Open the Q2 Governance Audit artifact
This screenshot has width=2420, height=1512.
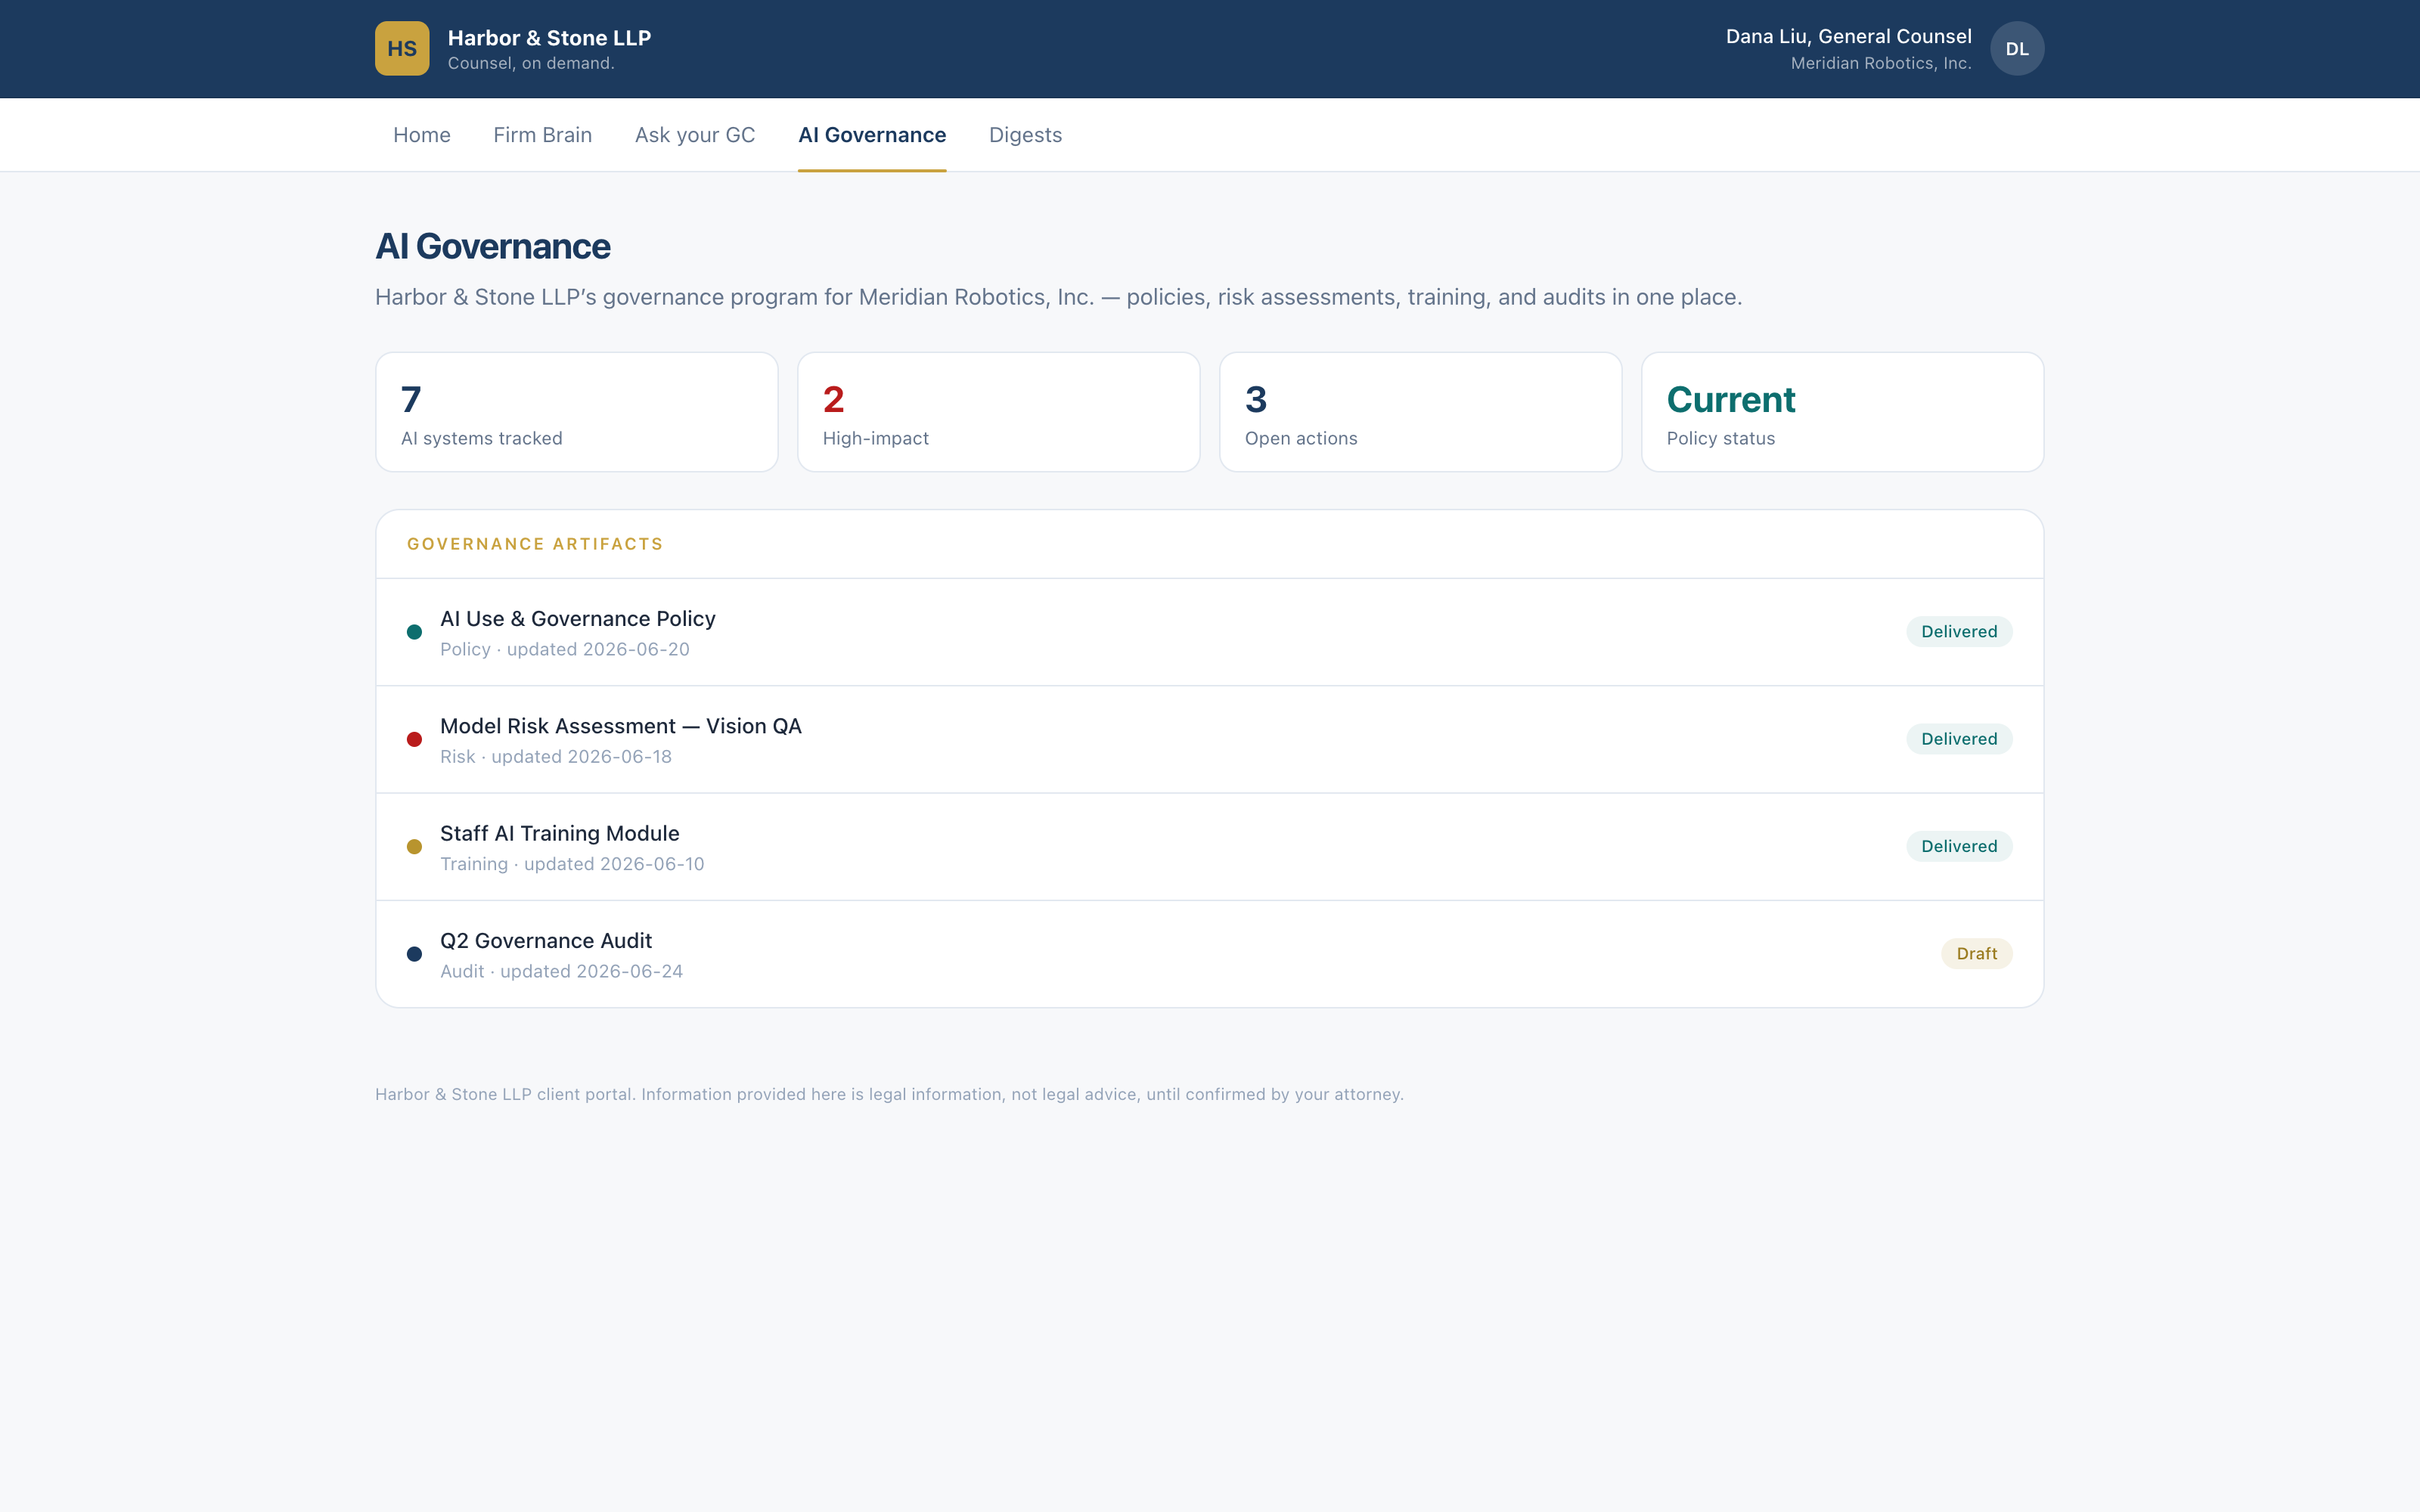coord(1210,954)
